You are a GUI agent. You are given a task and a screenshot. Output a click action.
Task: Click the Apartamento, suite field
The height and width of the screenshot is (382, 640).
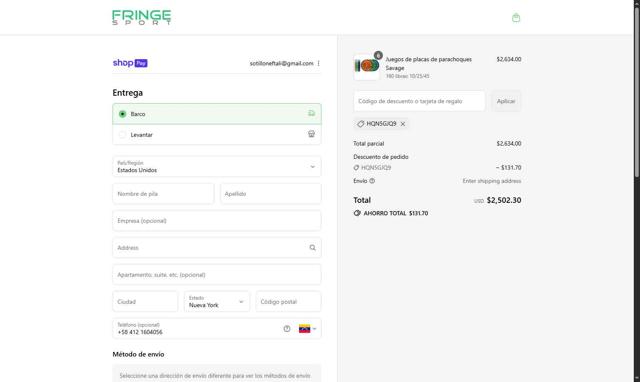pyautogui.click(x=217, y=275)
